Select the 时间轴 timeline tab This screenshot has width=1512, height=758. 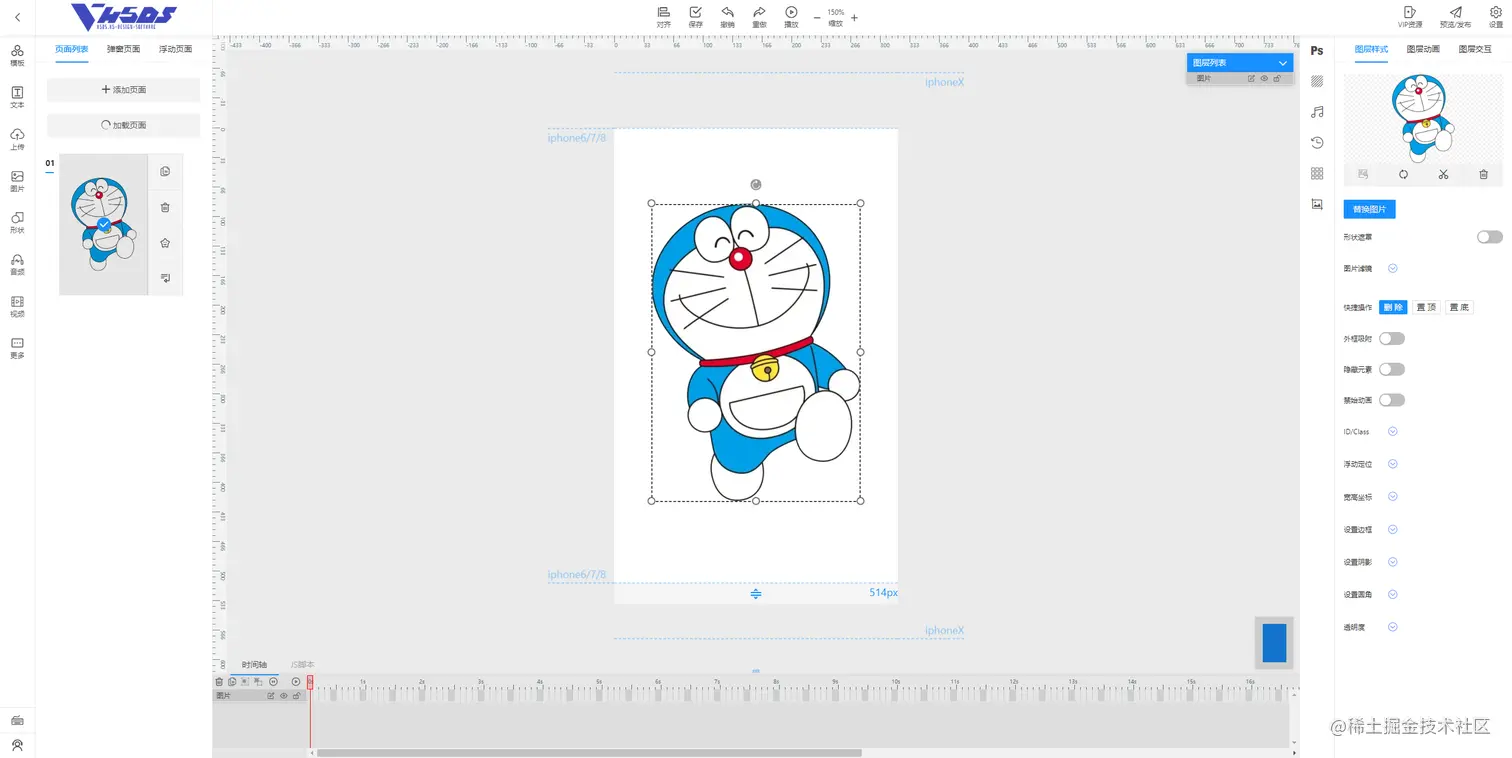click(x=254, y=665)
